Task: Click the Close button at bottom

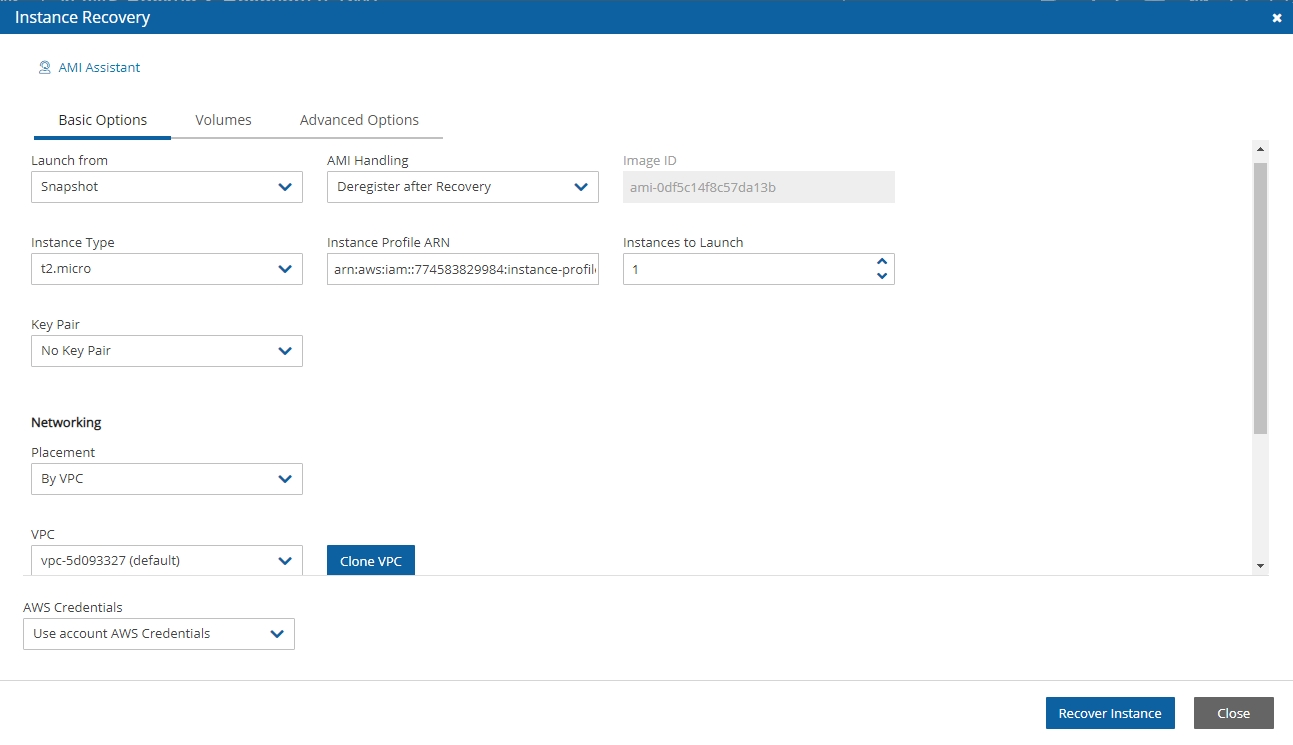Action: (x=1233, y=713)
